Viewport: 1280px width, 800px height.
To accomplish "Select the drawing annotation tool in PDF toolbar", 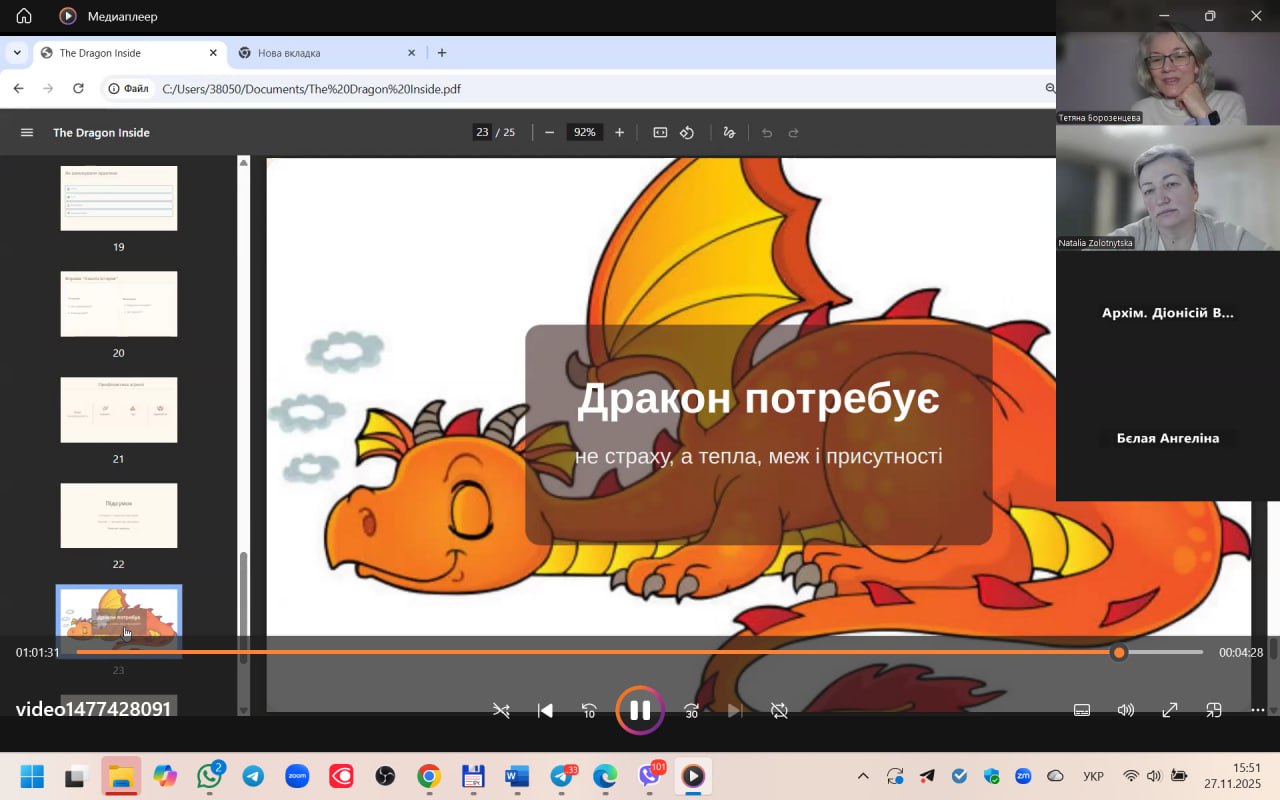I will [728, 131].
